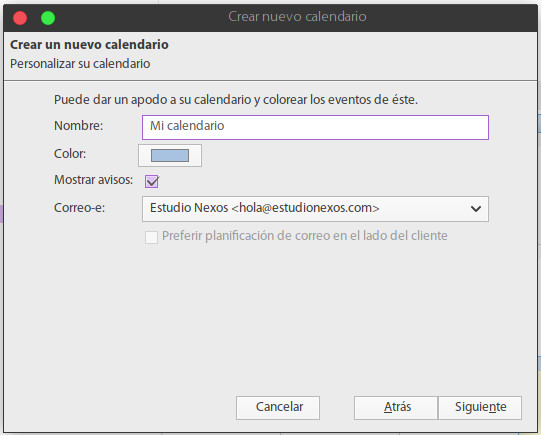Click the Nombre text field
Image resolution: width=541 pixels, height=435 pixels.
[x=315, y=127]
